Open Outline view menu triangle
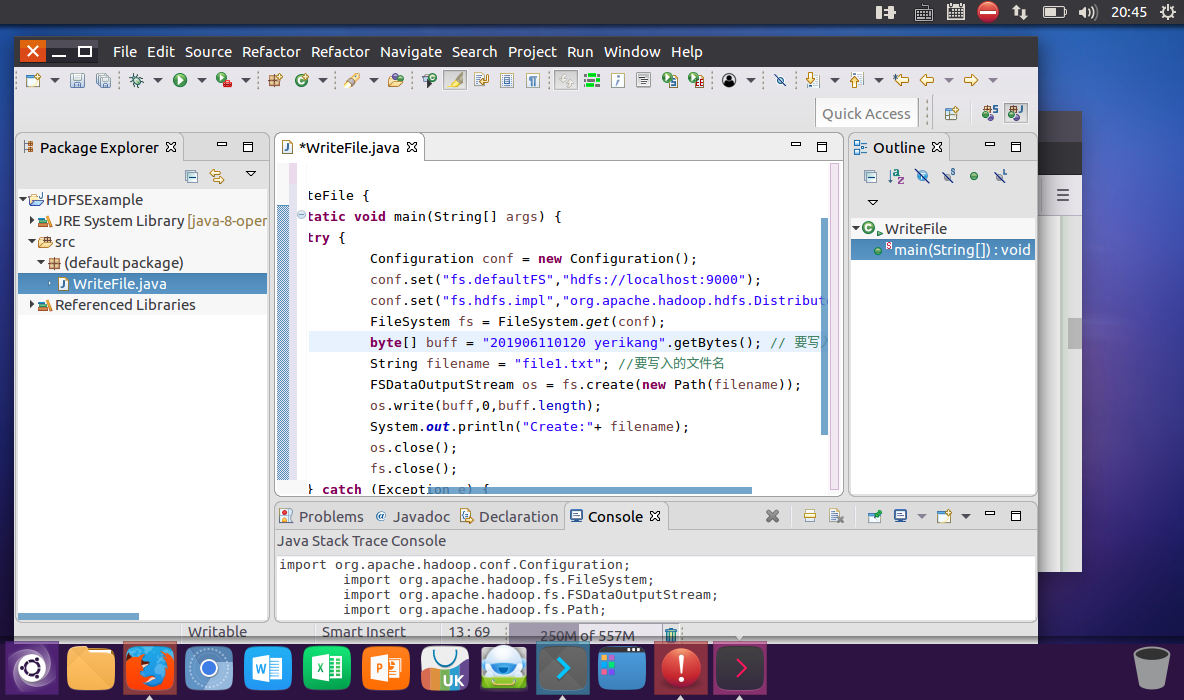Screen dimensions: 1184x700 coord(873,202)
